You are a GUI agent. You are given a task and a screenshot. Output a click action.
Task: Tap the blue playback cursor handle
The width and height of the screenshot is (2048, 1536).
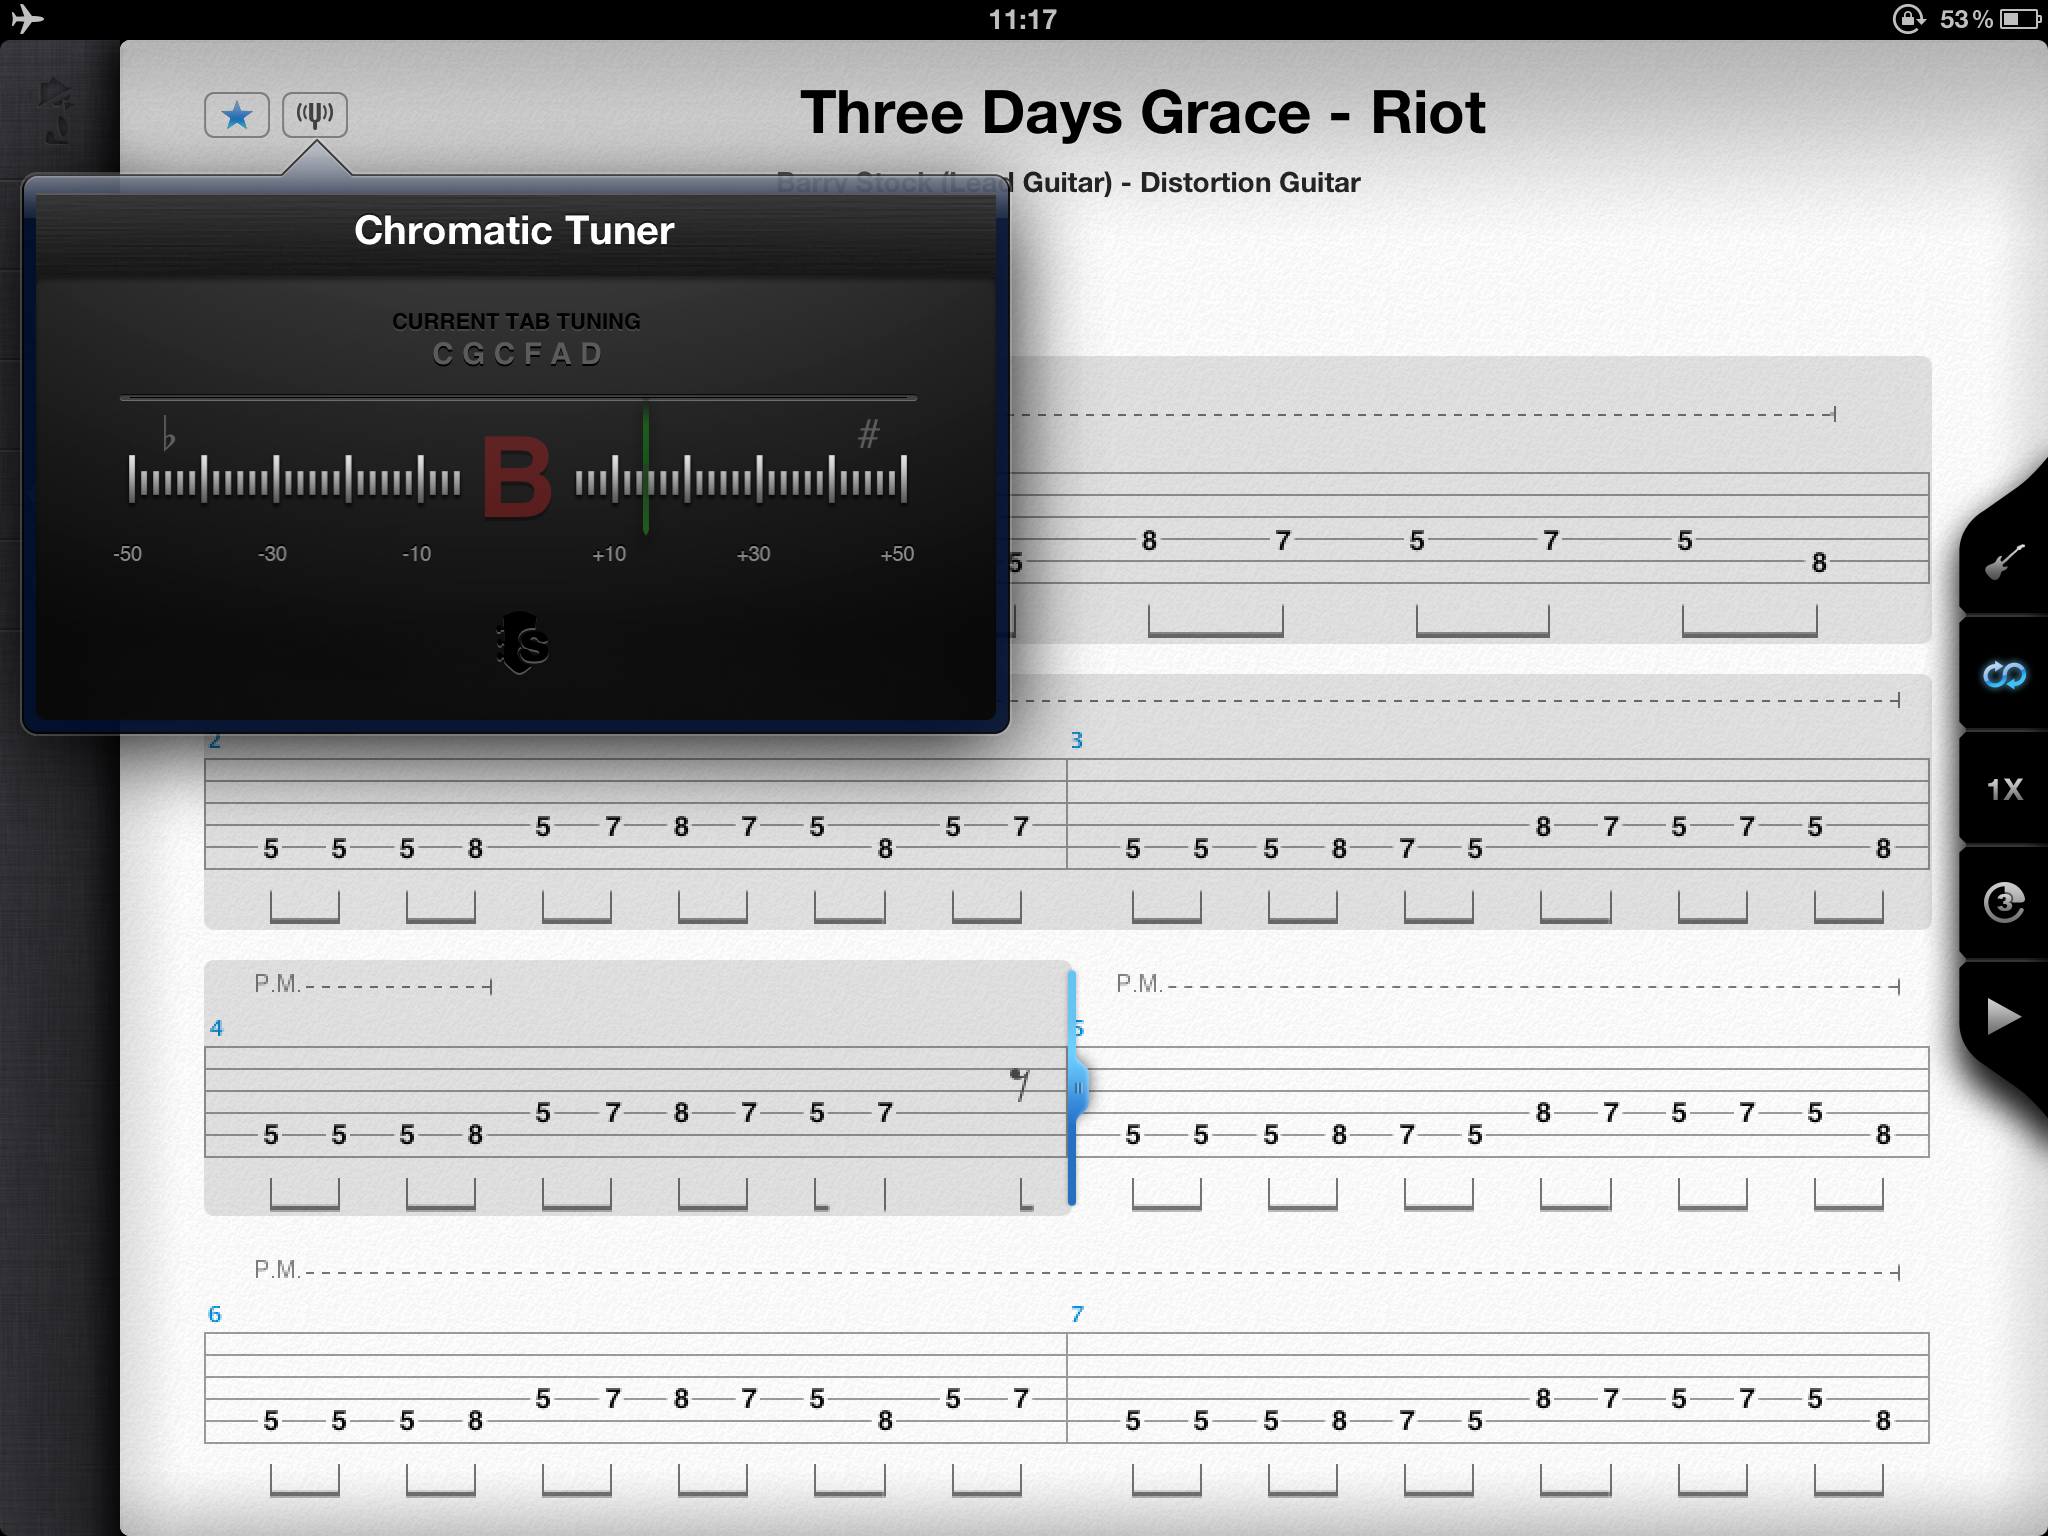click(1076, 1088)
